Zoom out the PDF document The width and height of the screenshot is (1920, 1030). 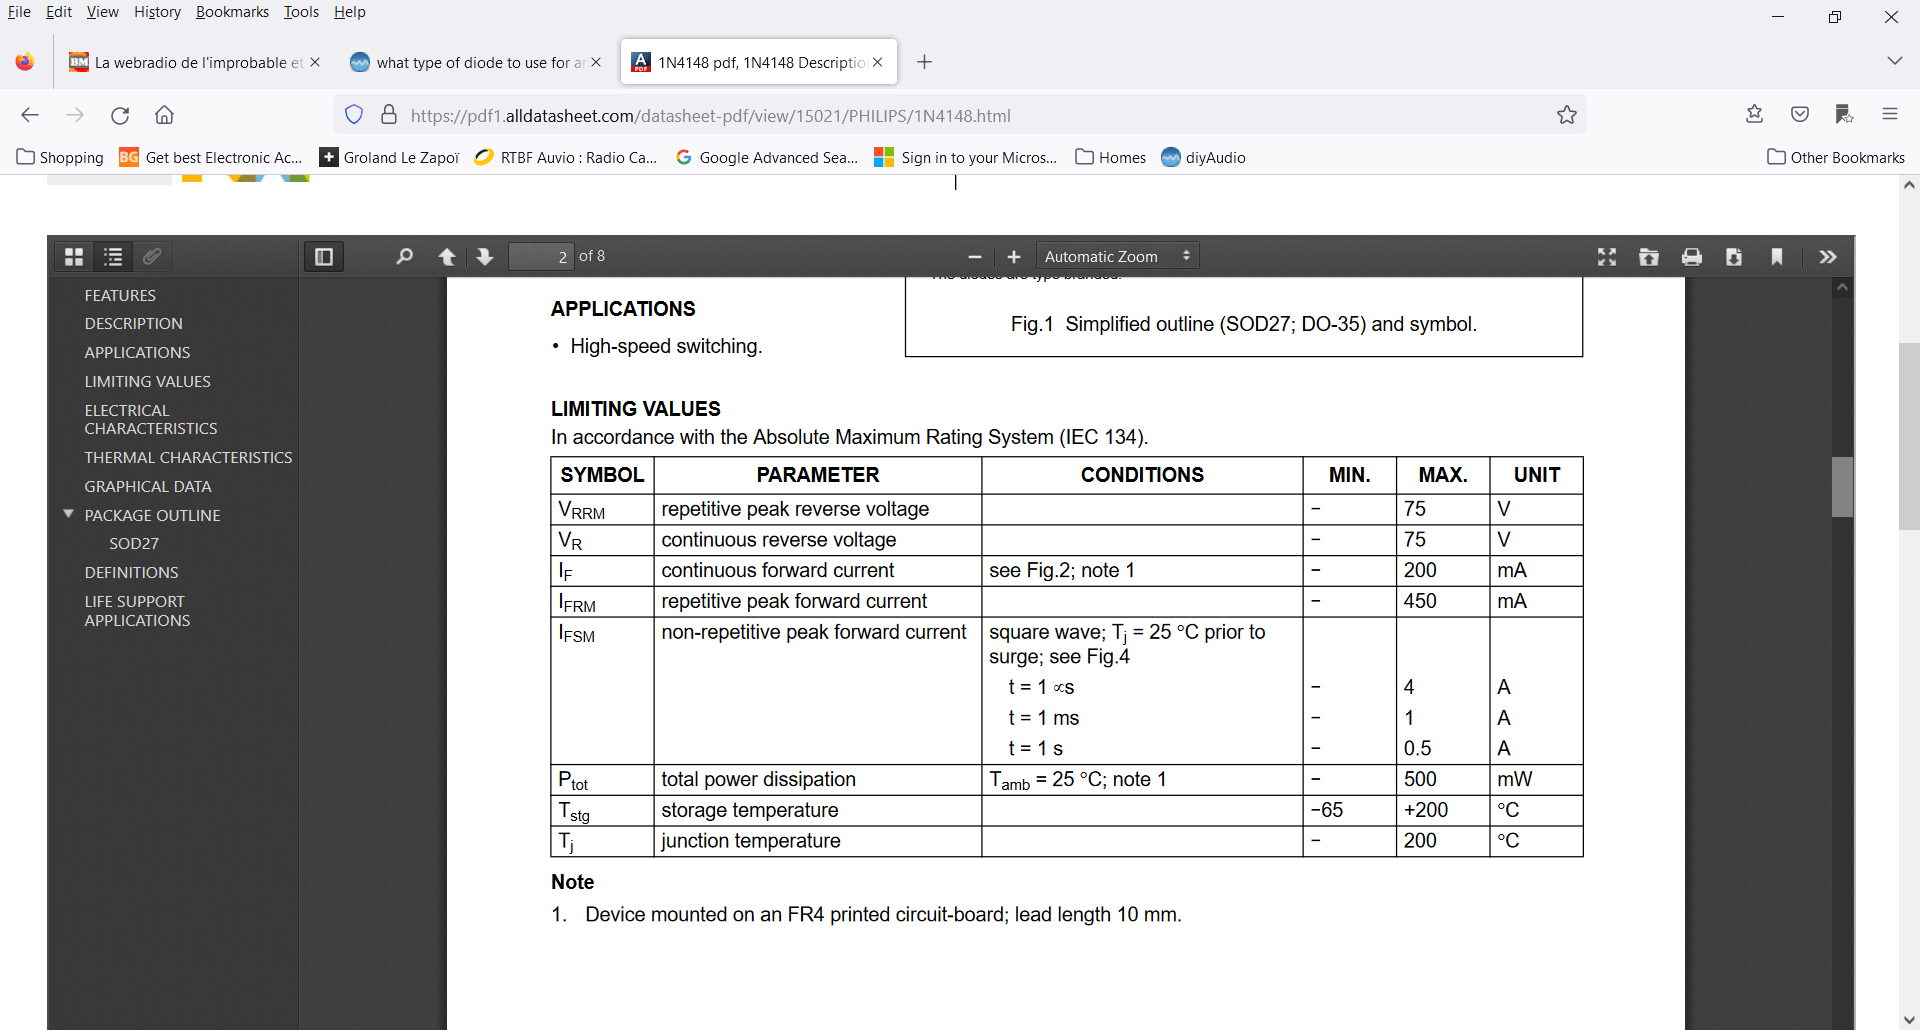pyautogui.click(x=975, y=257)
